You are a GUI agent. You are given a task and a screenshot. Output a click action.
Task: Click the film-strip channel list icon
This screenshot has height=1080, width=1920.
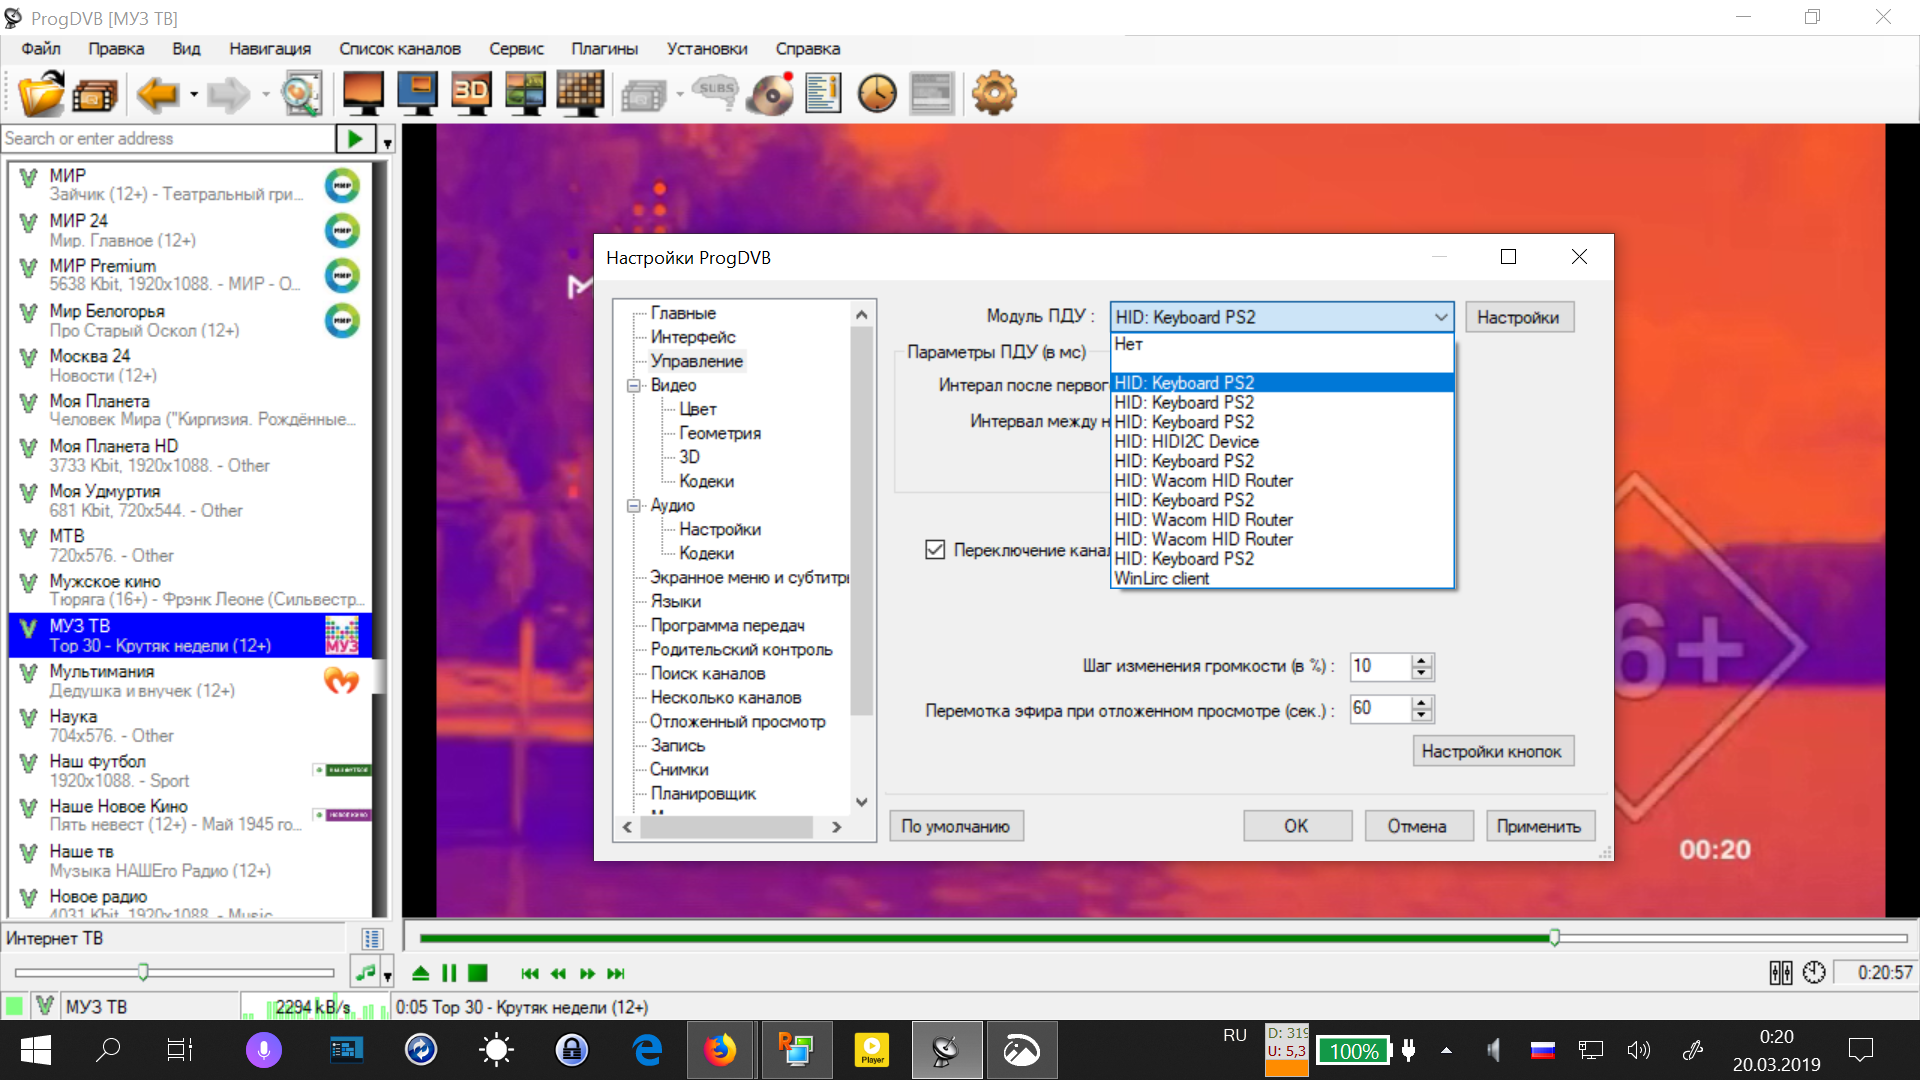(95, 95)
